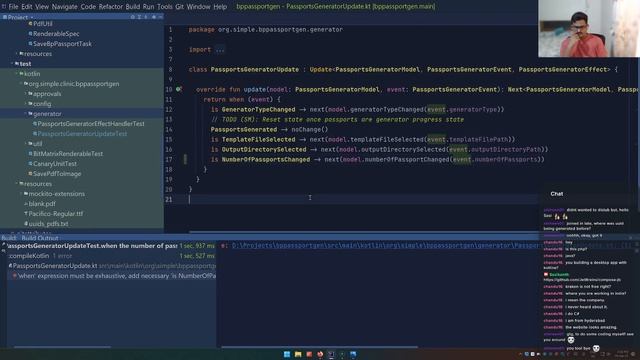
Task: Collapse the resources folder containing mockito-extensions
Action: pos(17,184)
